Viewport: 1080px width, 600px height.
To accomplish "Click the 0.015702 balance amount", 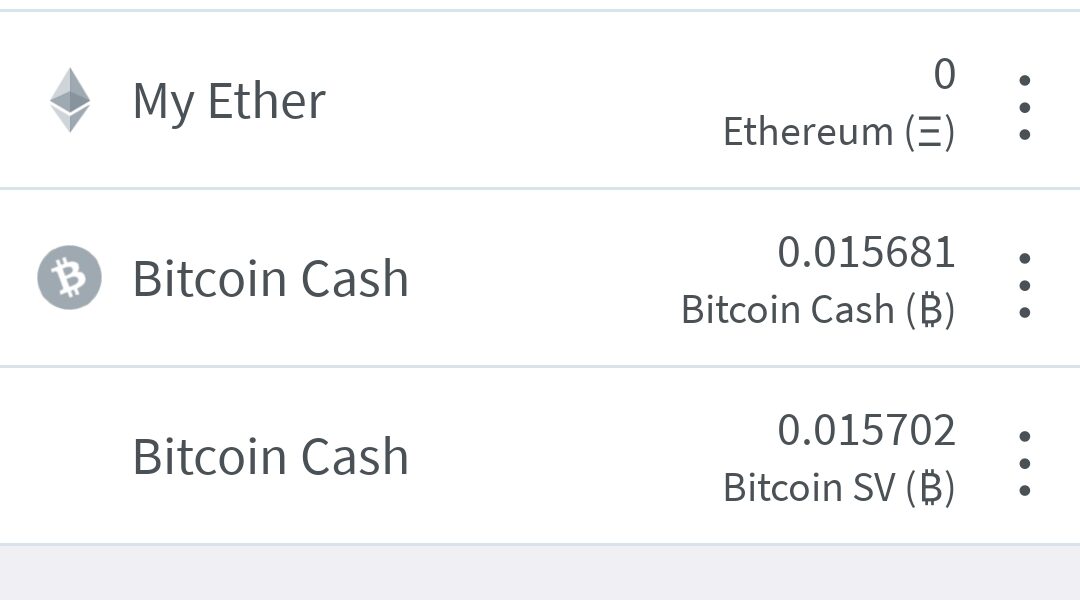I will click(x=866, y=430).
